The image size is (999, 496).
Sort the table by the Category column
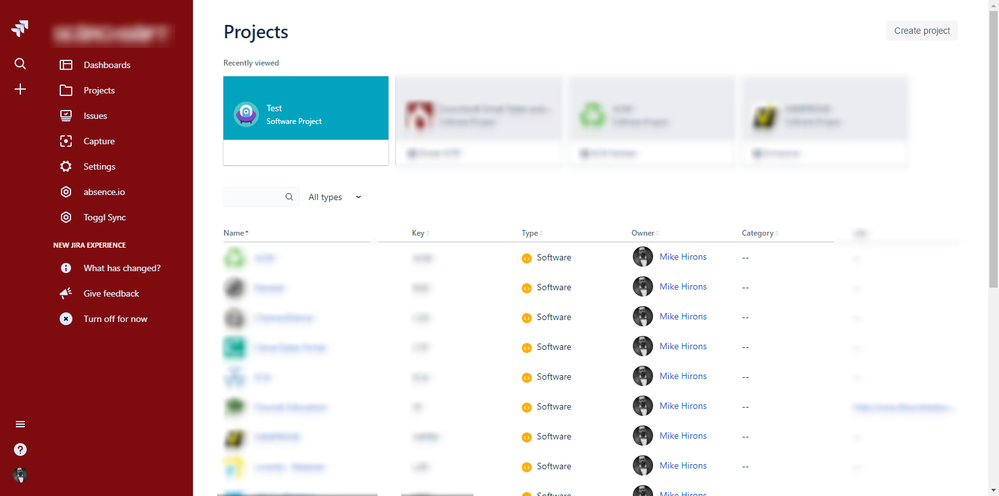[x=759, y=233]
